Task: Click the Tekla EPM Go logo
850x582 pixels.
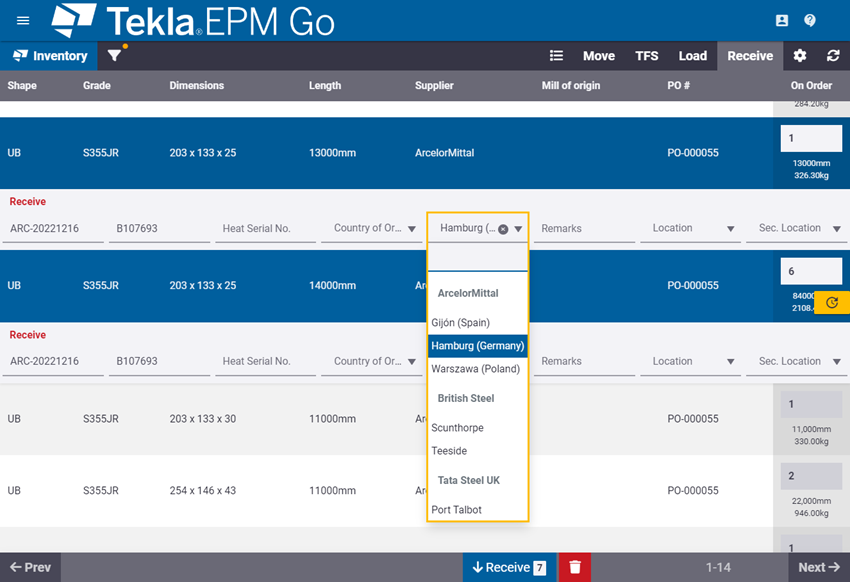Action: tap(193, 21)
